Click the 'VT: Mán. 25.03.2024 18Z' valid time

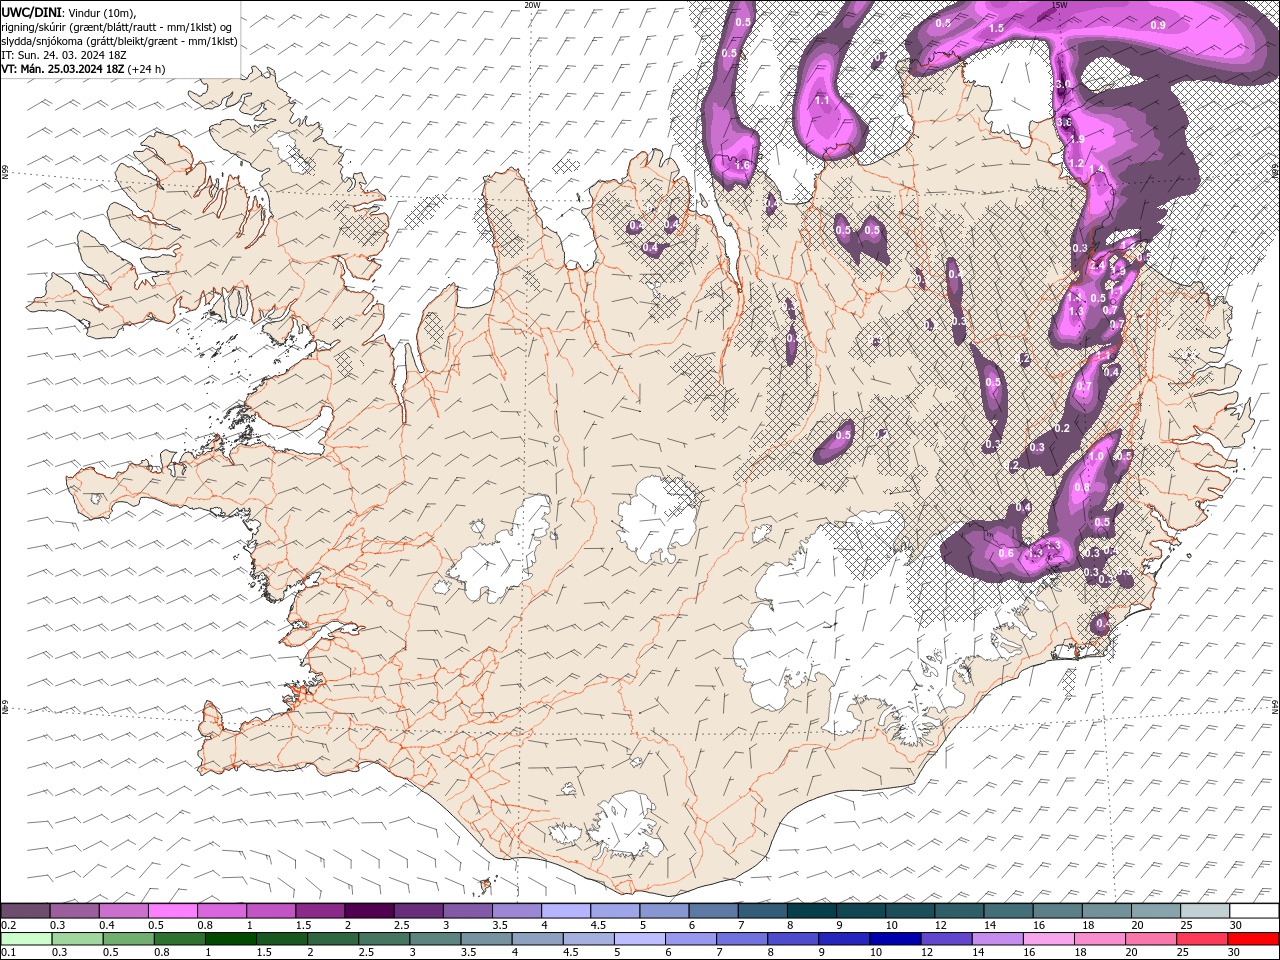(62, 69)
